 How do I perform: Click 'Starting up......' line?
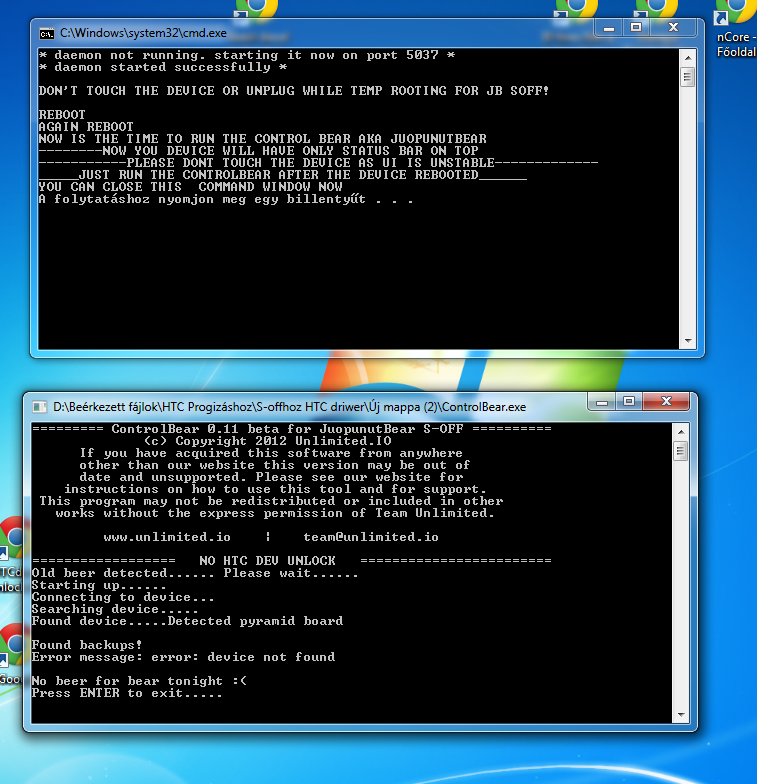tap(99, 585)
